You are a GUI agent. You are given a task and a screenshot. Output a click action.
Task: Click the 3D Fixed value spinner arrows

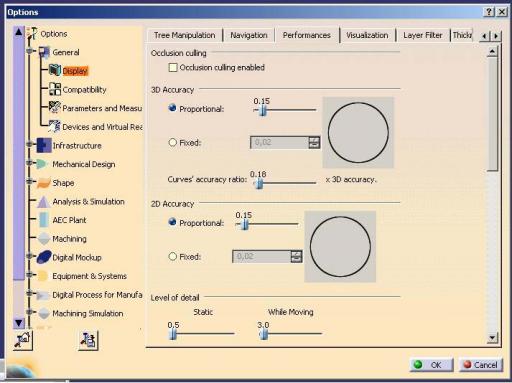tap(314, 143)
